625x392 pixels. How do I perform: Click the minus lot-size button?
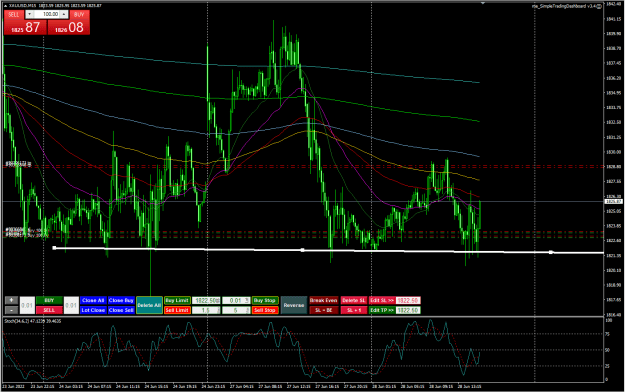pos(12,310)
